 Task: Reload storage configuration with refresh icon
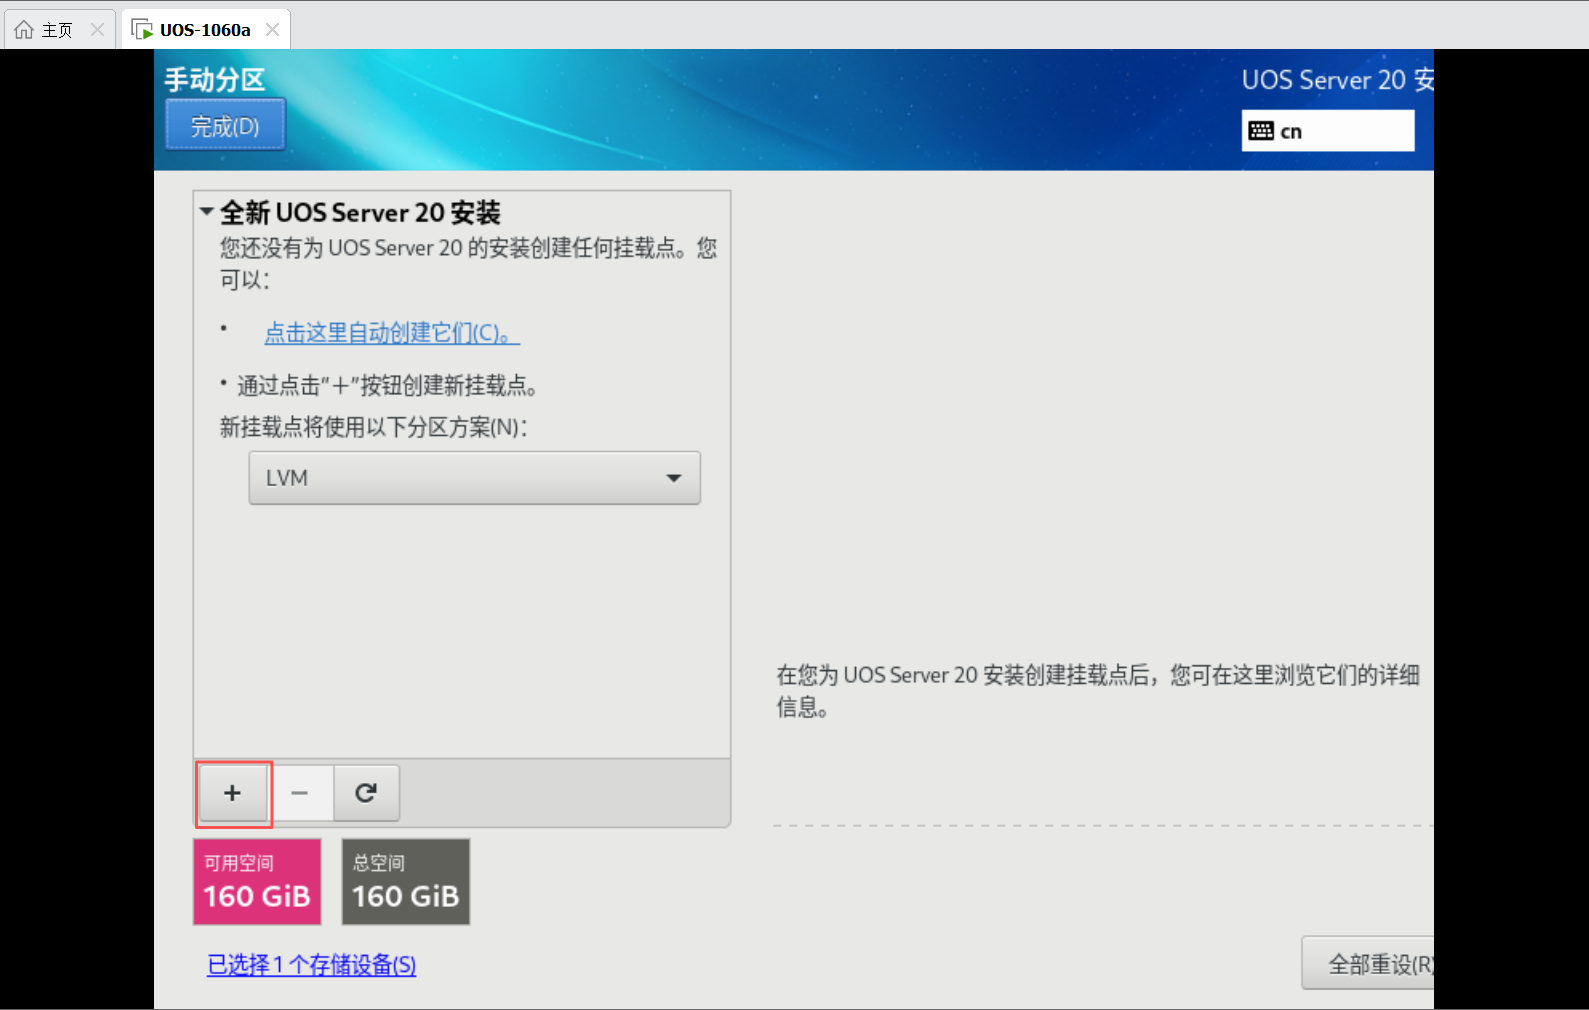tap(366, 793)
